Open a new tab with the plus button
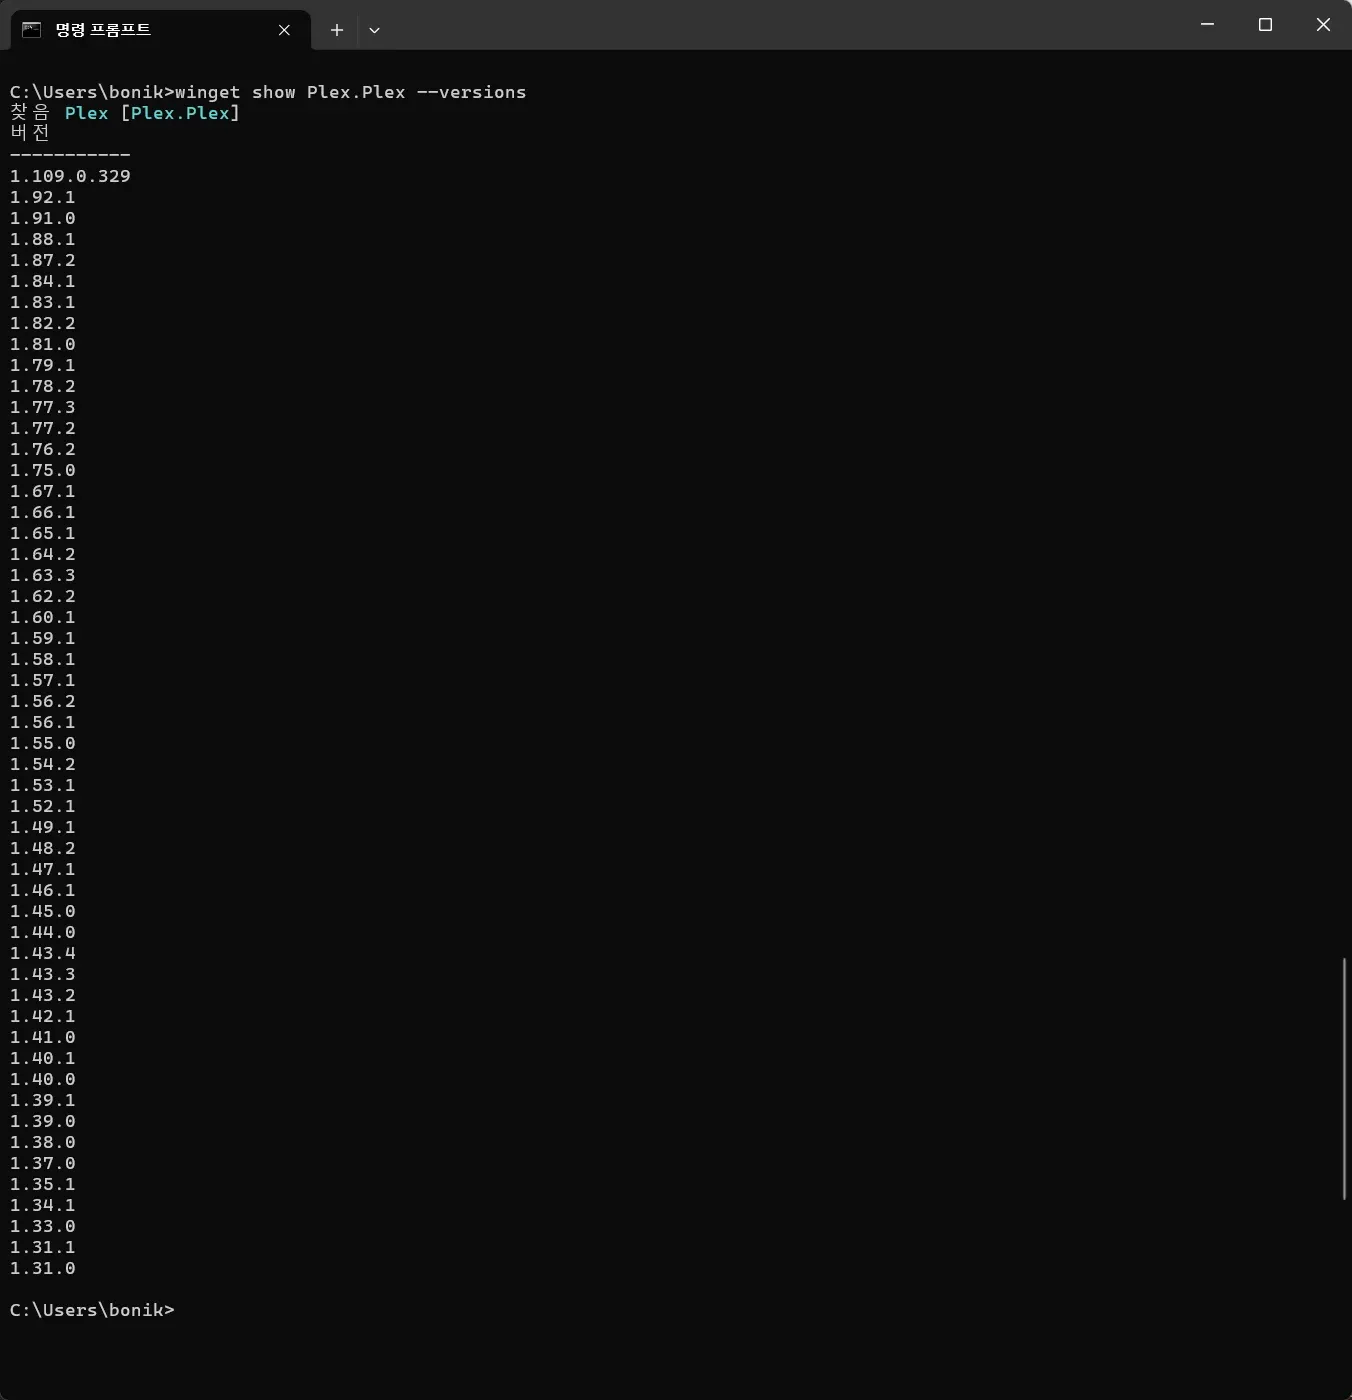The height and width of the screenshot is (1400, 1352). (337, 30)
